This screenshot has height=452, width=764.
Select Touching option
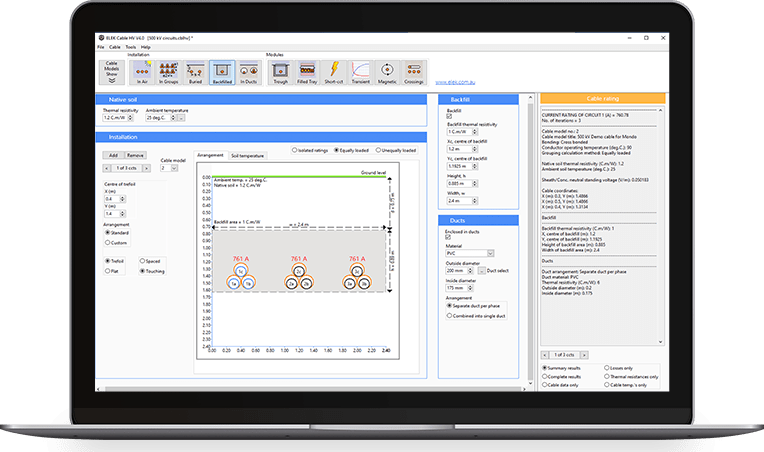pos(153,271)
